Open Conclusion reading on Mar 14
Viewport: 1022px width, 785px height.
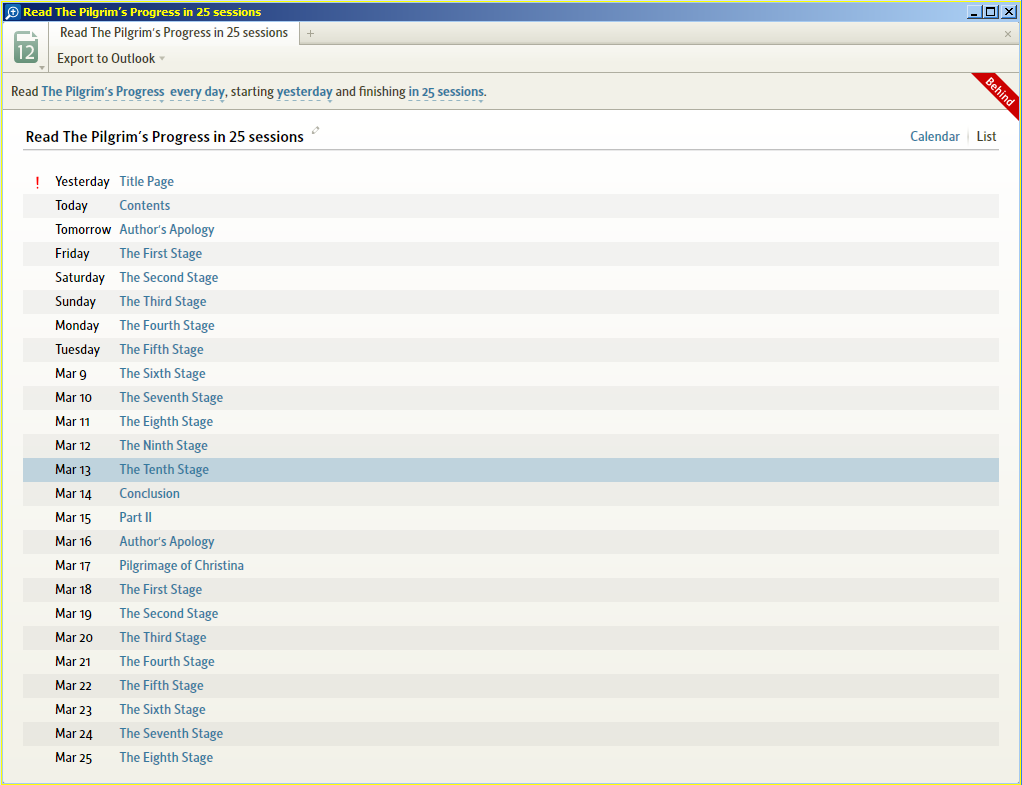(x=149, y=494)
